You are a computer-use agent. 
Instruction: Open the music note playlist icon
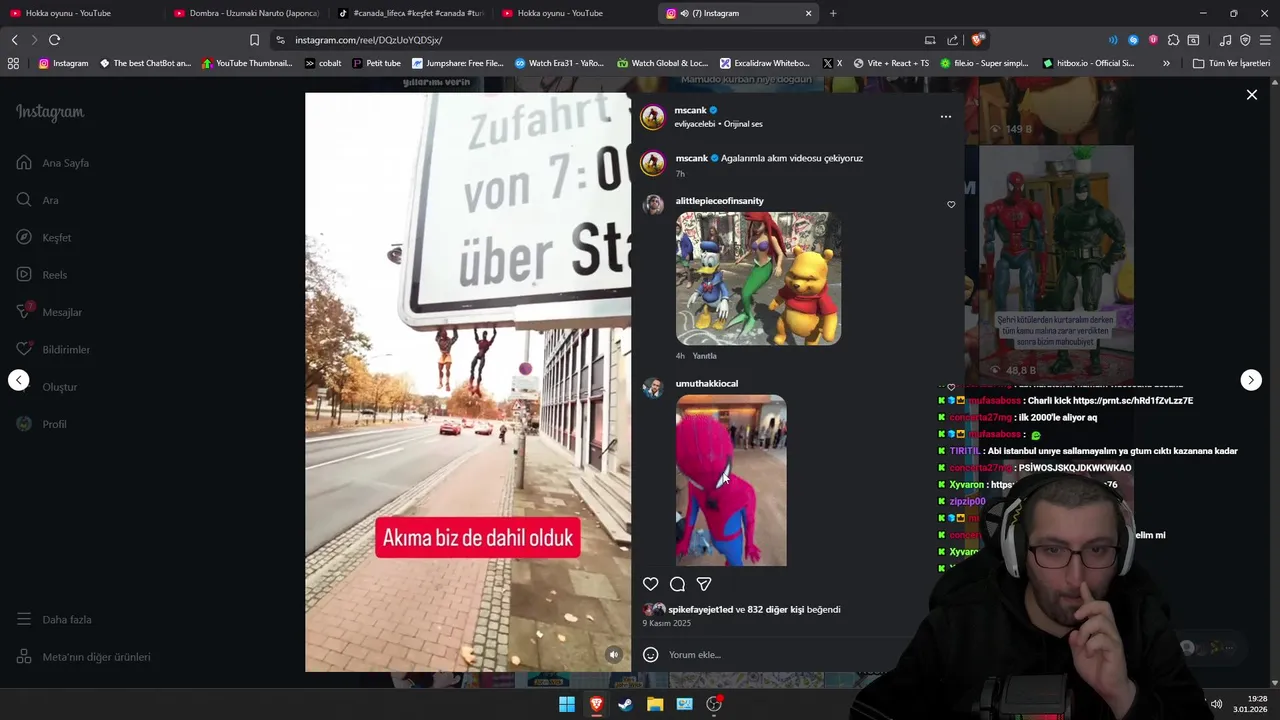(1225, 40)
